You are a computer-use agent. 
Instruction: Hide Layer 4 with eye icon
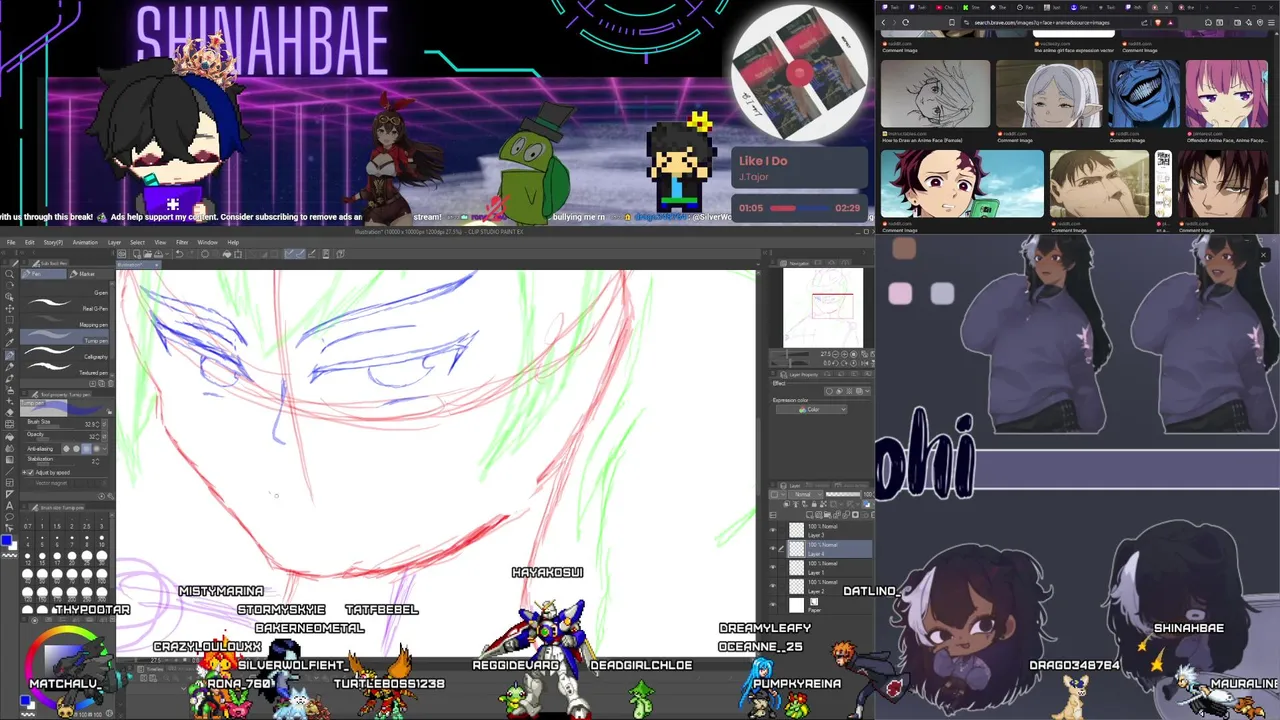coord(773,549)
